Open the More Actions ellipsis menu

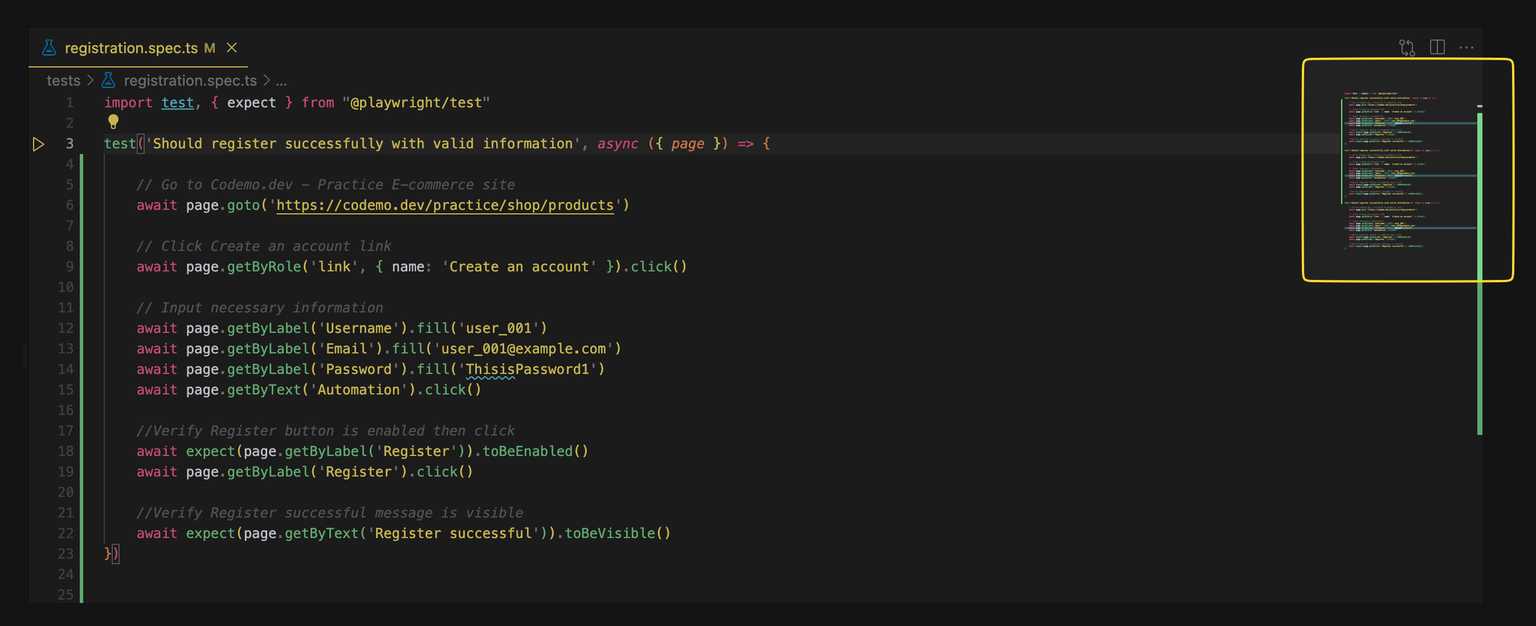[1466, 47]
